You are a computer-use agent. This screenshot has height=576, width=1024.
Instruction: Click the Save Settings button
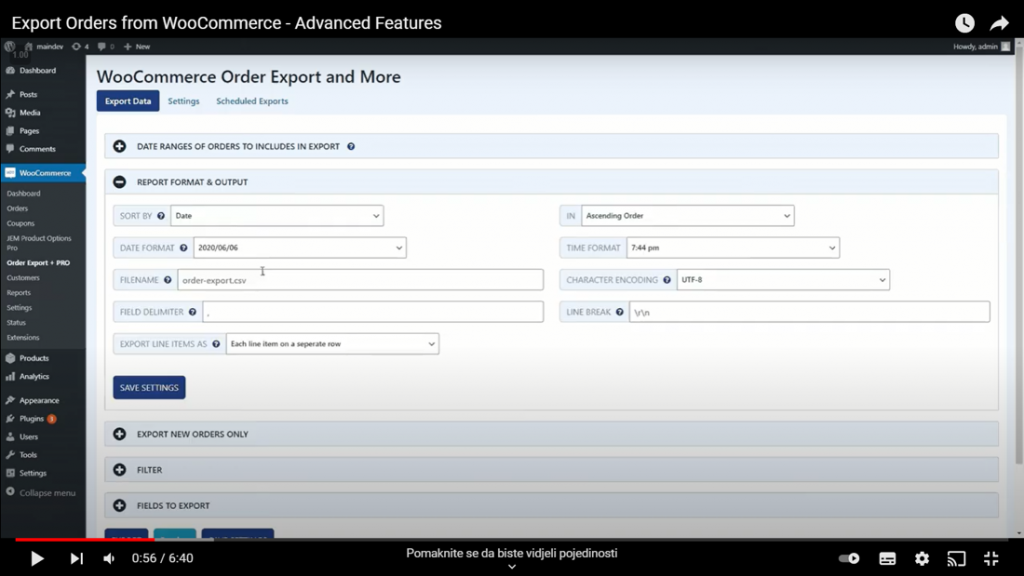pos(149,387)
